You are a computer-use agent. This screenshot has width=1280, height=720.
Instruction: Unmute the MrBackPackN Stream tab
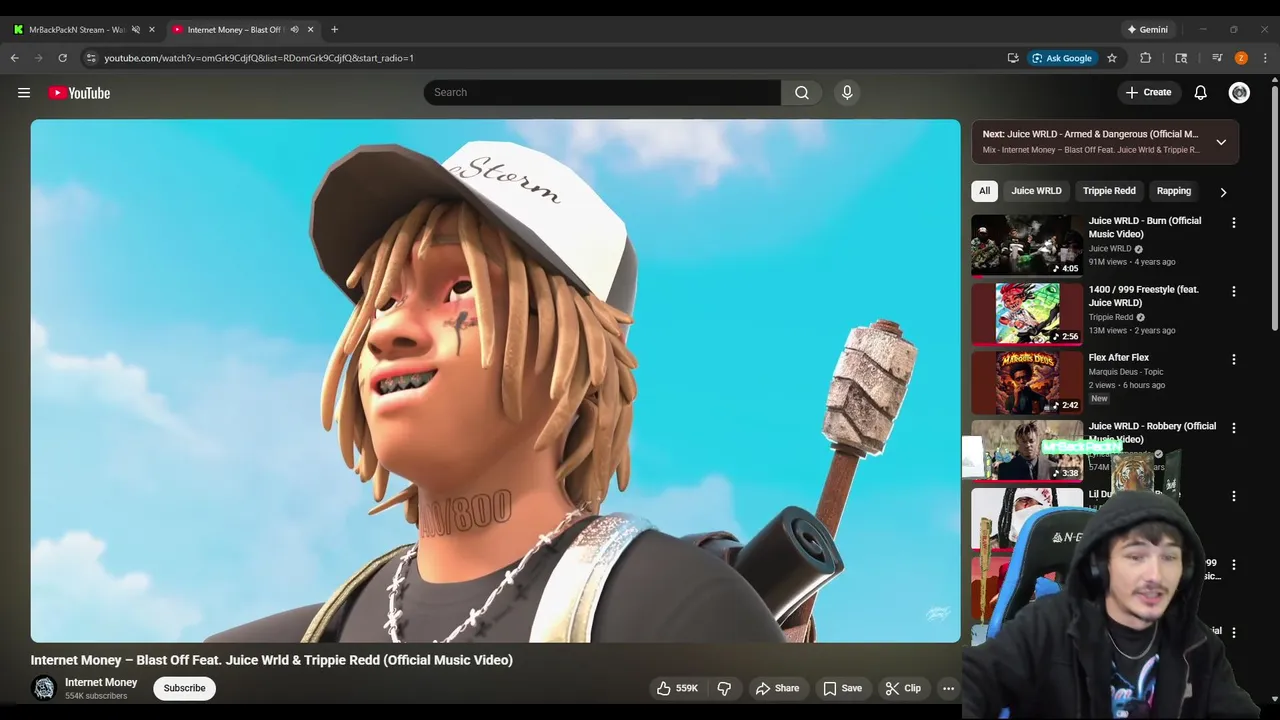pyautogui.click(x=136, y=30)
